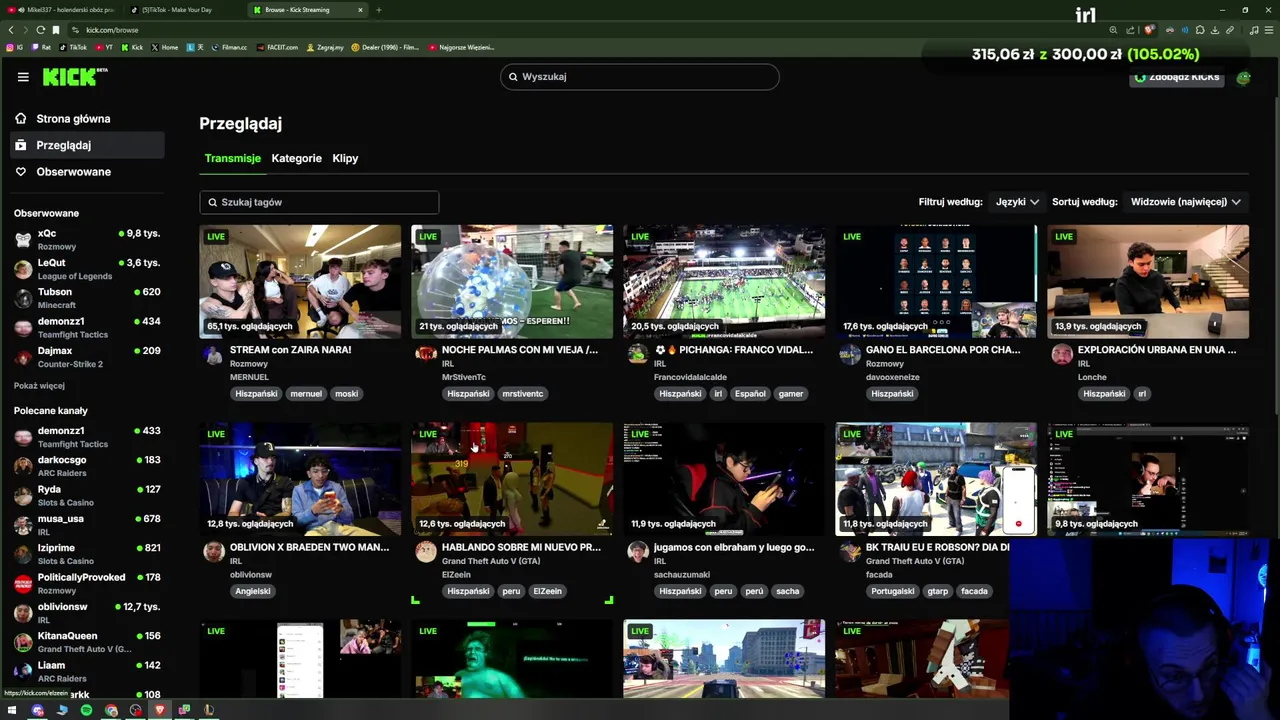The image size is (1280, 720).
Task: Open xQc channel in followed list
Action: tap(87, 239)
